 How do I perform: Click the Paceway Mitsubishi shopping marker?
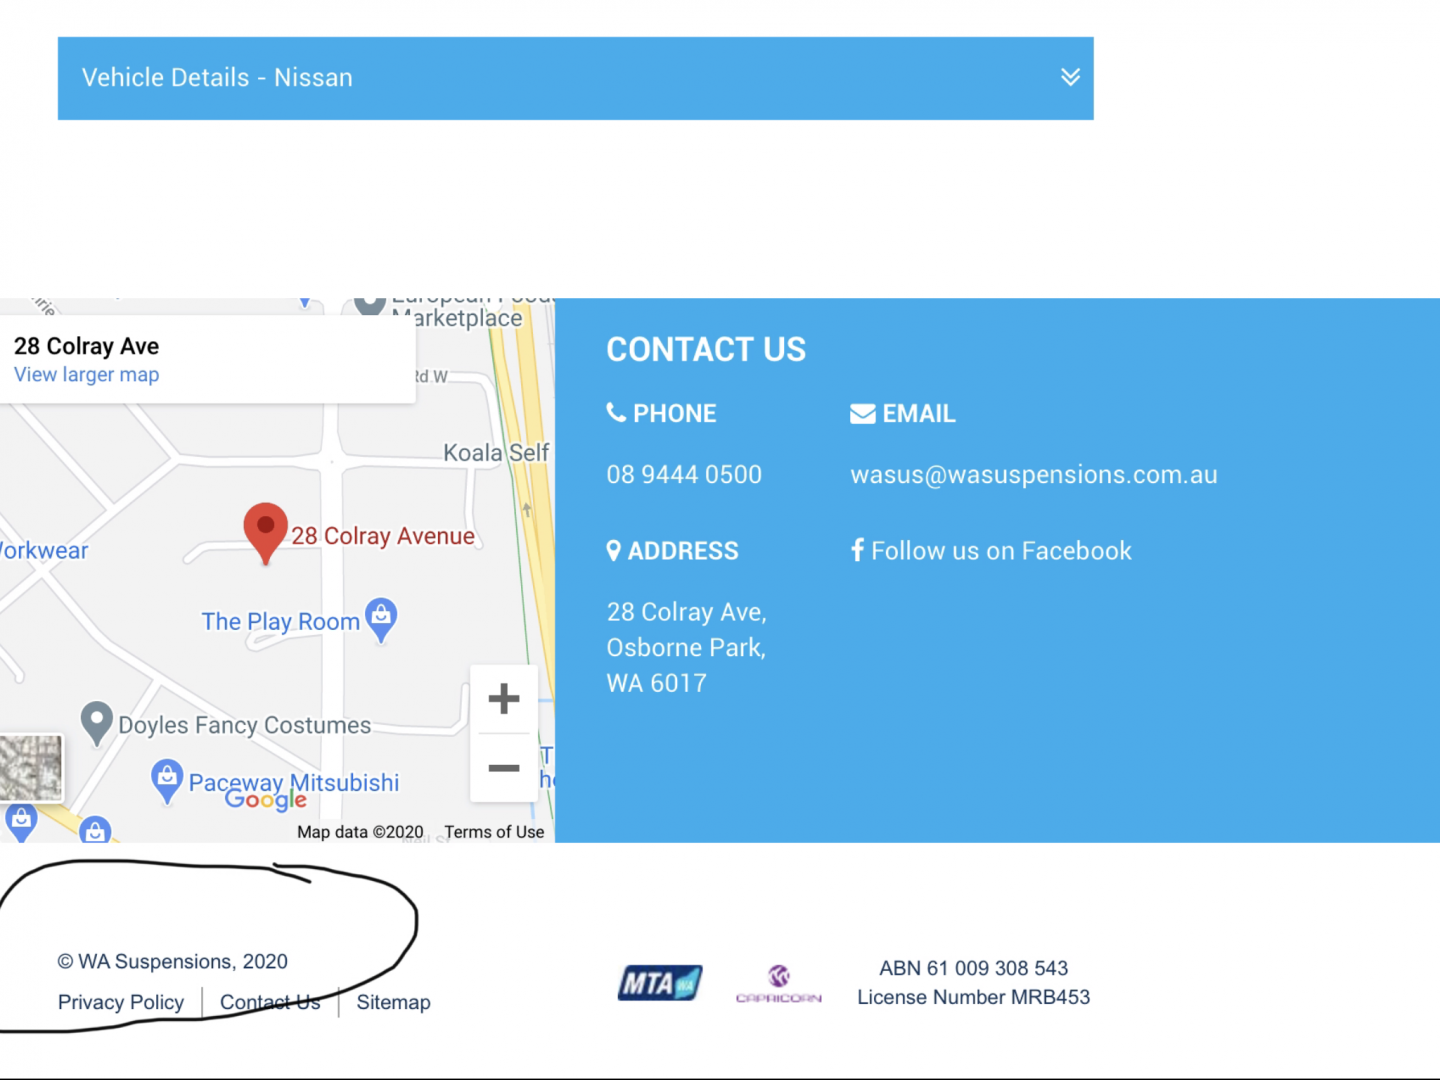pyautogui.click(x=166, y=779)
